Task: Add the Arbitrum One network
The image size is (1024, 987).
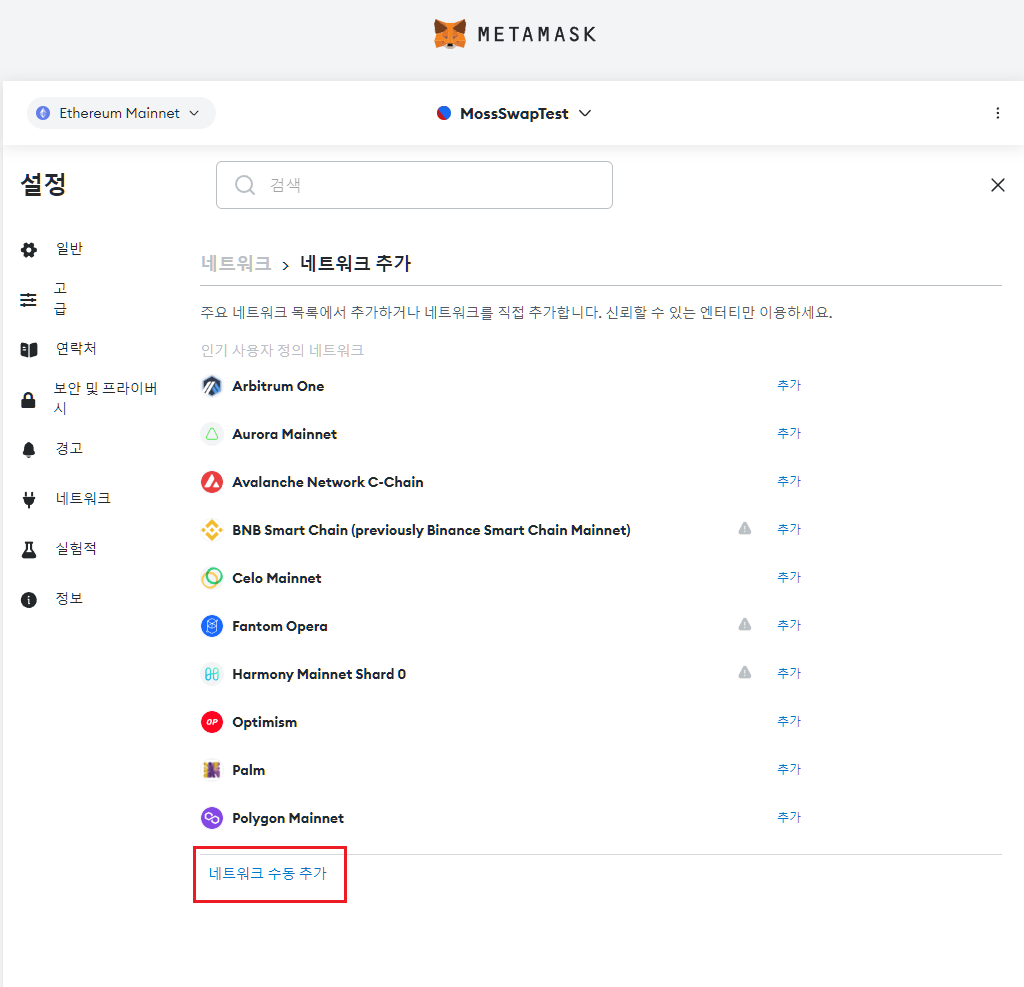Action: point(789,385)
